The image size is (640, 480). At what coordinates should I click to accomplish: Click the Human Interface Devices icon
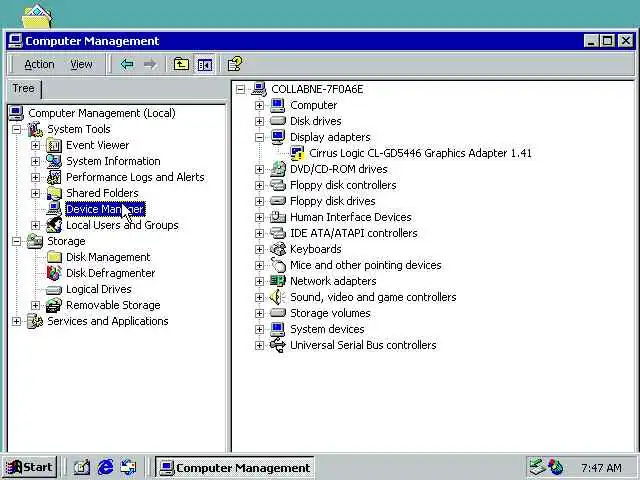[278, 217]
